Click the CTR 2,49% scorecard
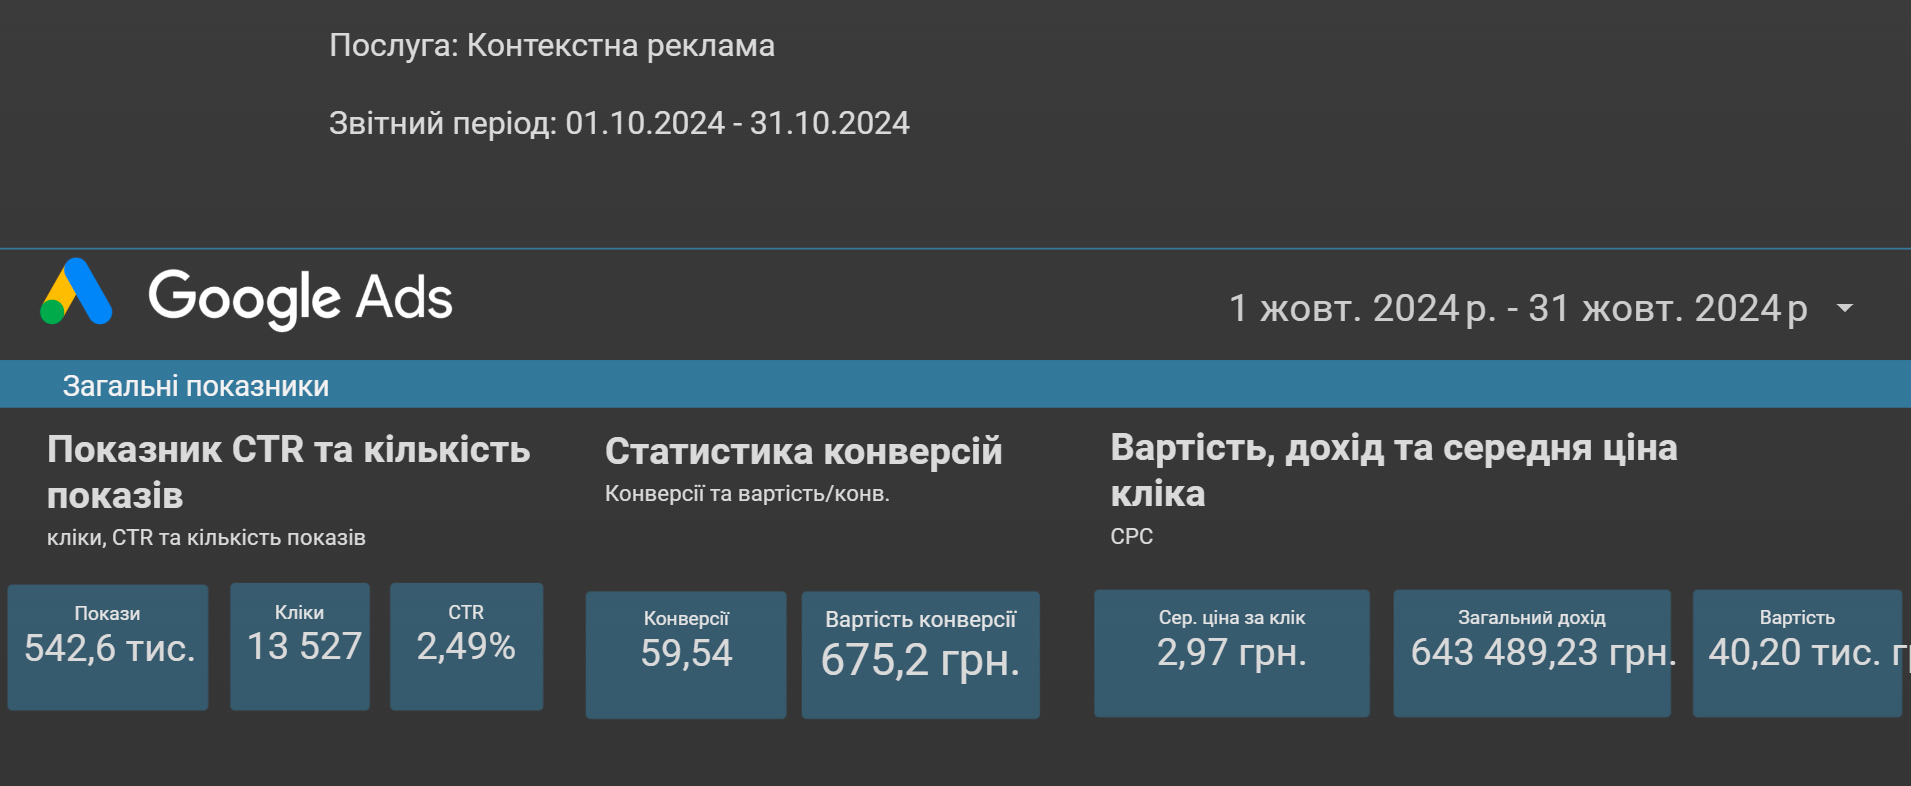The width and height of the screenshot is (1911, 786). coord(466,647)
